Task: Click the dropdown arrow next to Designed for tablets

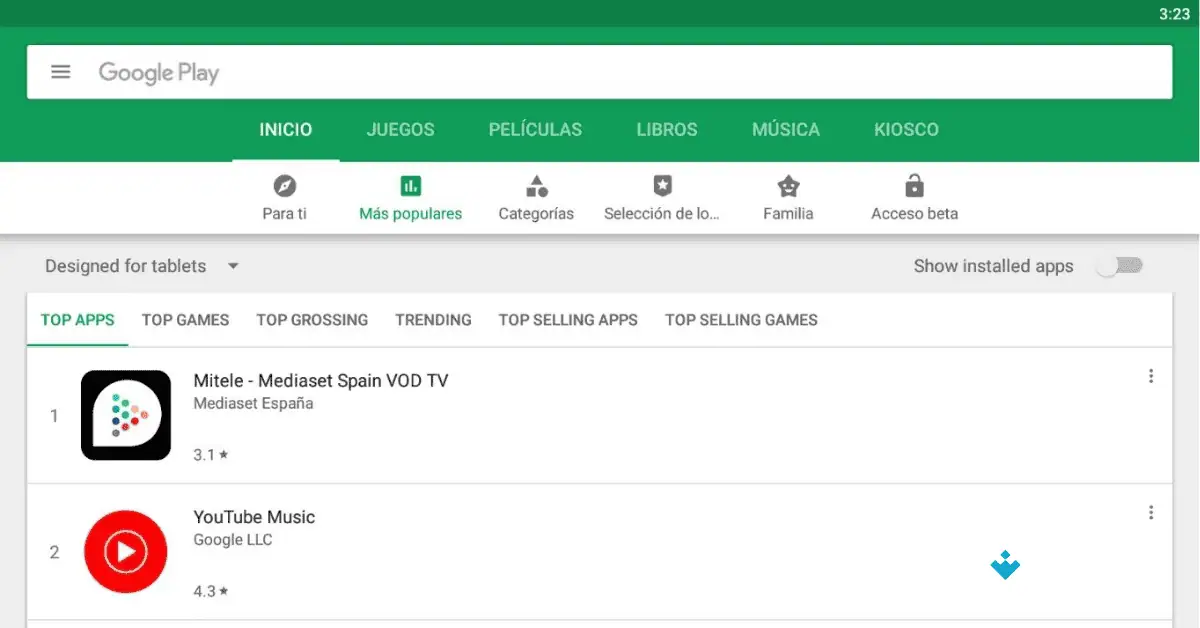Action: (232, 266)
